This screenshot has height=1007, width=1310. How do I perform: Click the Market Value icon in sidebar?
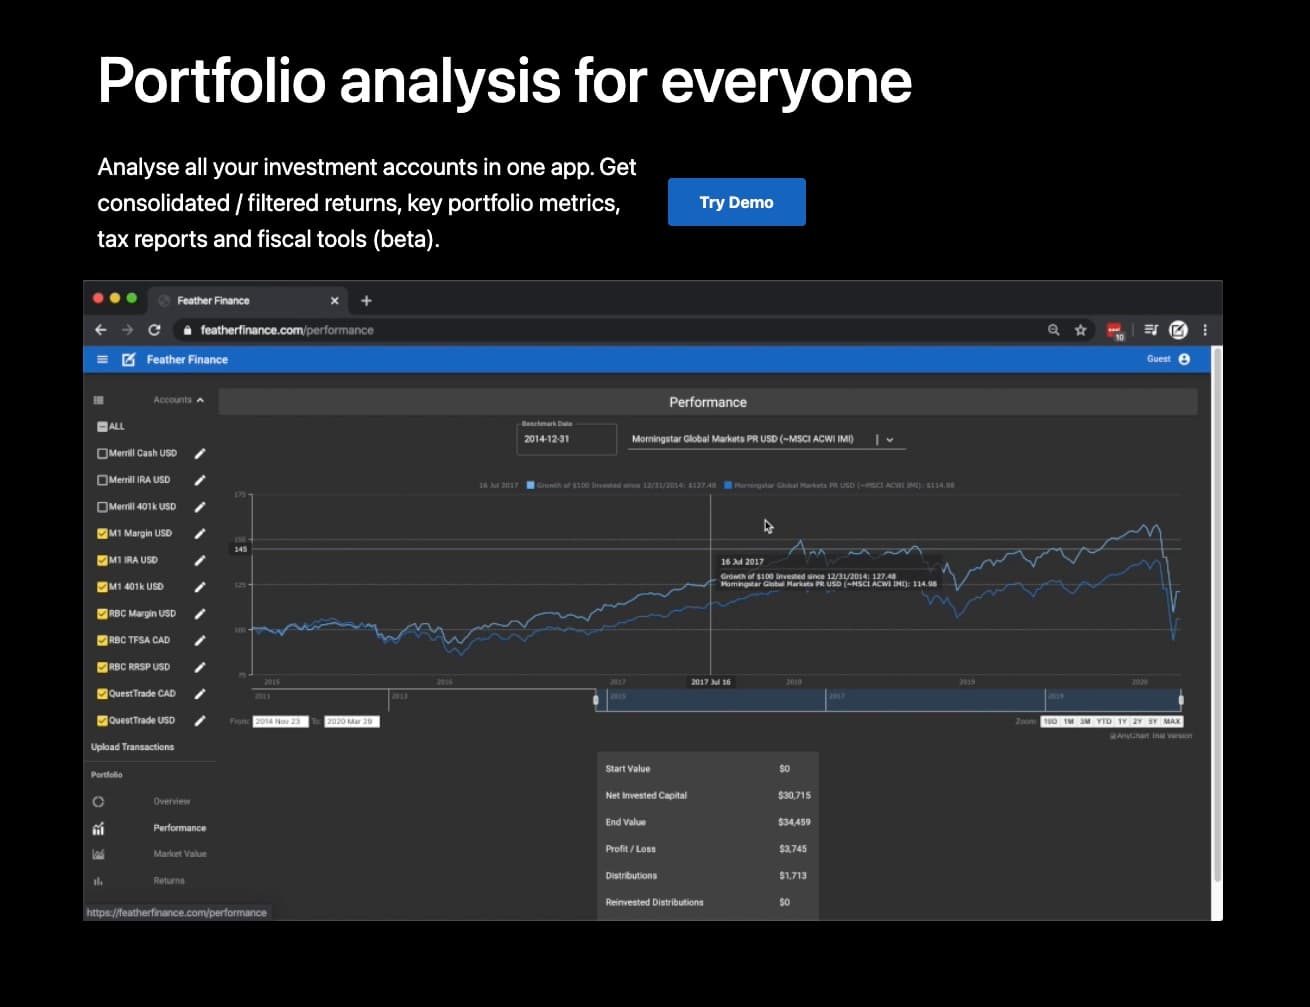tap(98, 855)
